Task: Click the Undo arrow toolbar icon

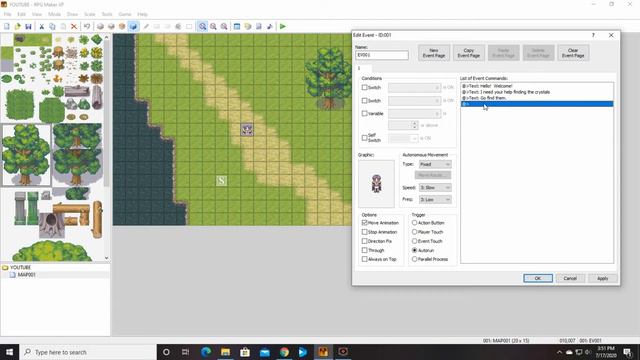Action: 87,27
